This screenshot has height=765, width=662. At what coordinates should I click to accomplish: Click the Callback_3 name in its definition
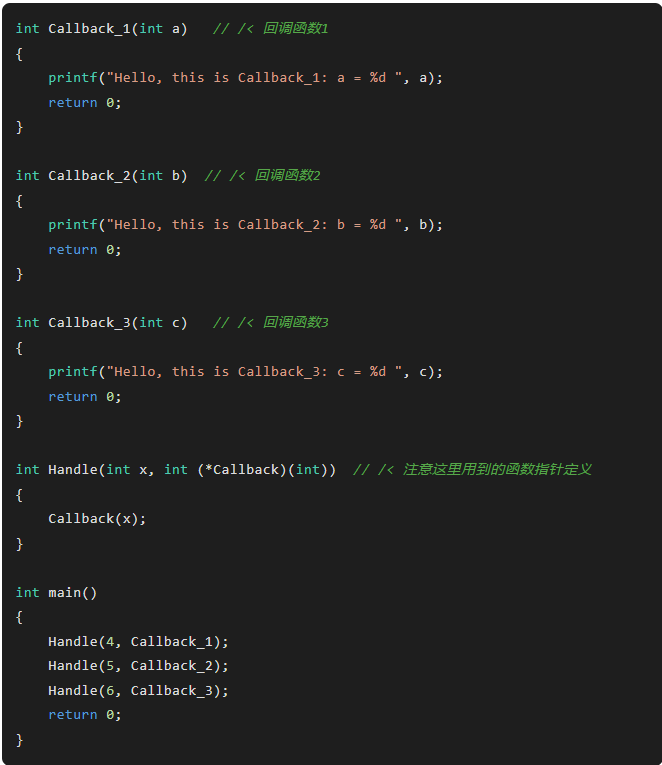(x=89, y=322)
